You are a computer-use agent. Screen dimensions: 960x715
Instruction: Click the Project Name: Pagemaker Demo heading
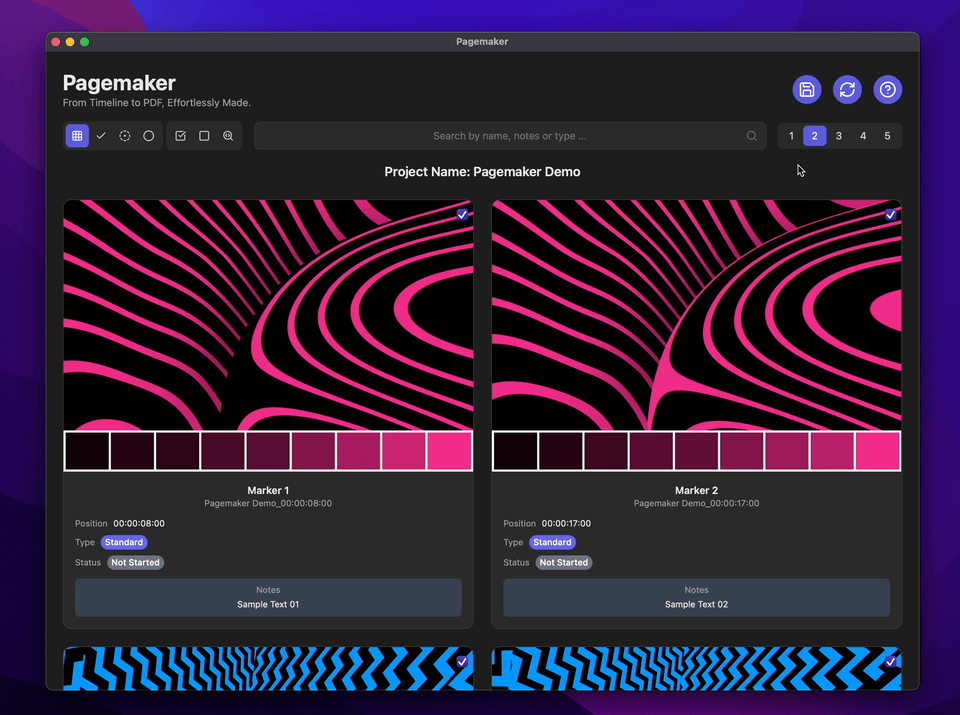[482, 172]
